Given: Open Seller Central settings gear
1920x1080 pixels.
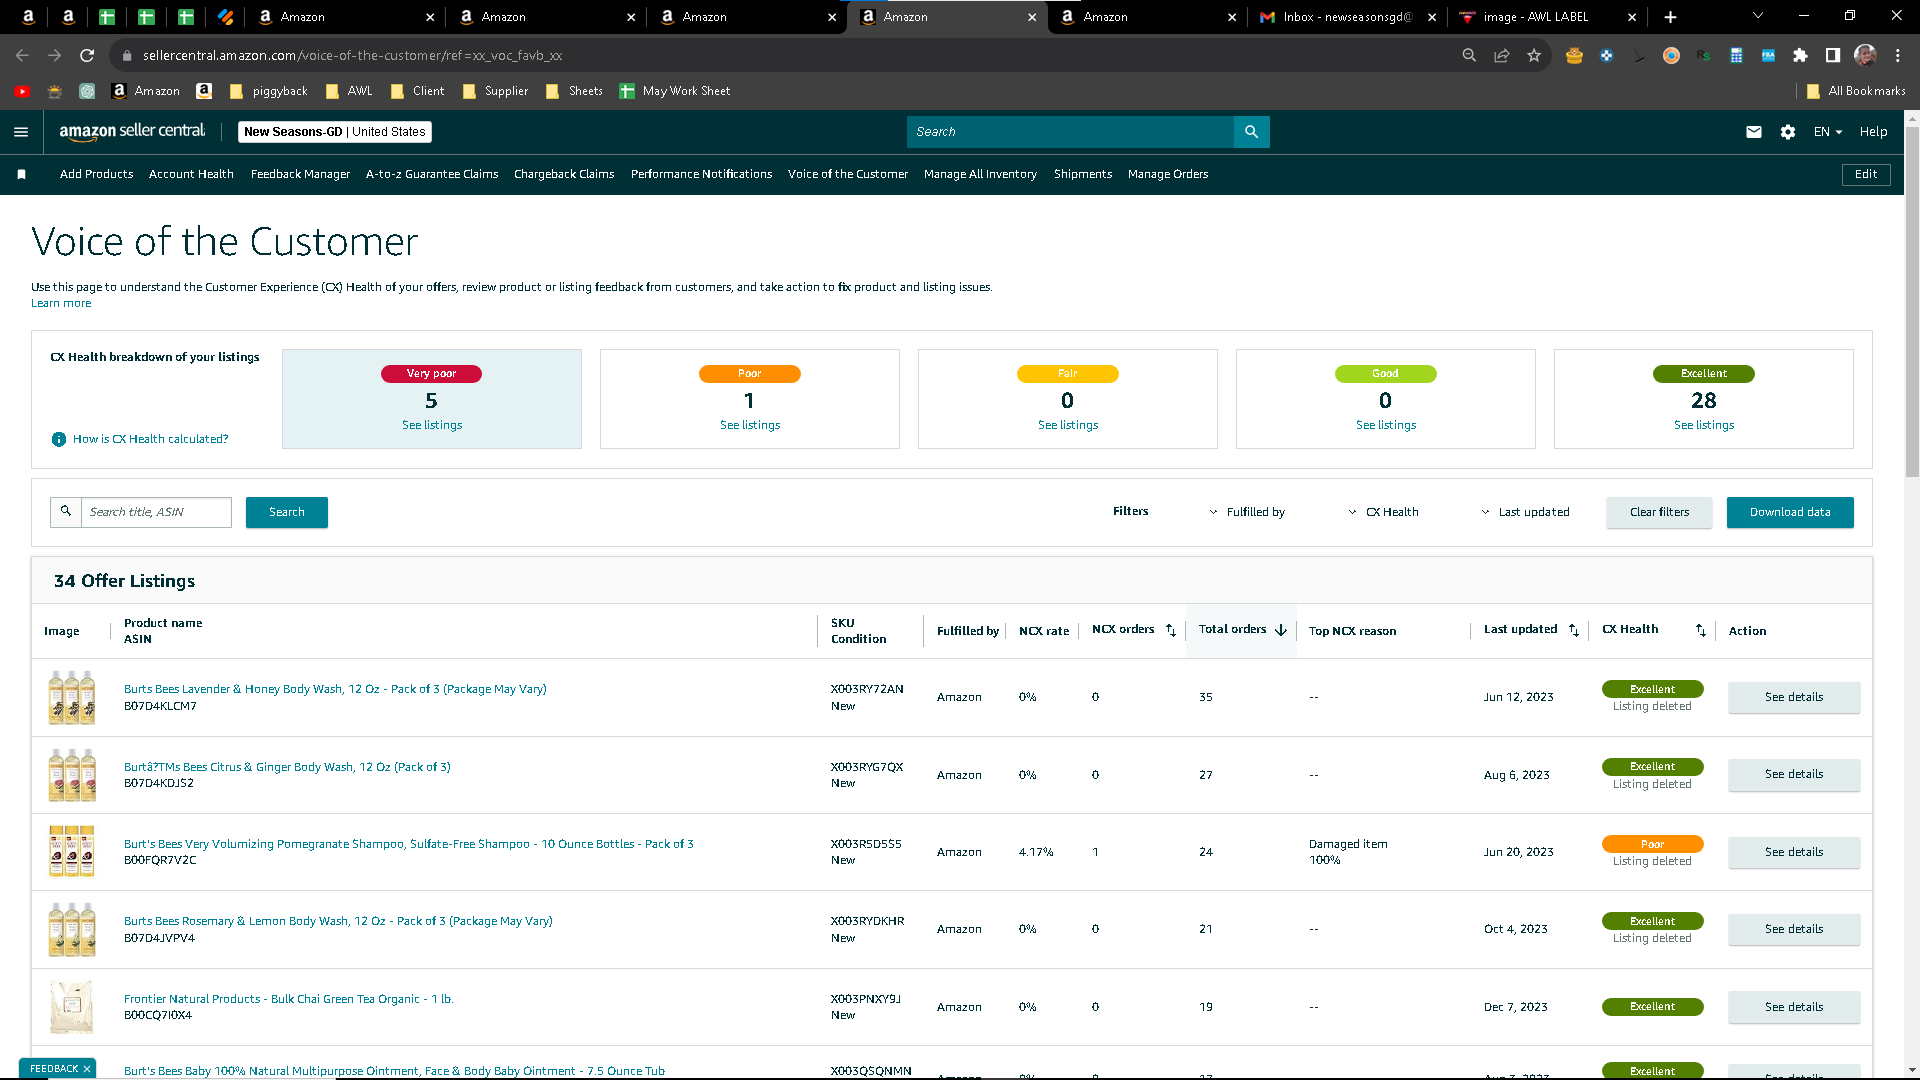Looking at the screenshot, I should [1788, 132].
